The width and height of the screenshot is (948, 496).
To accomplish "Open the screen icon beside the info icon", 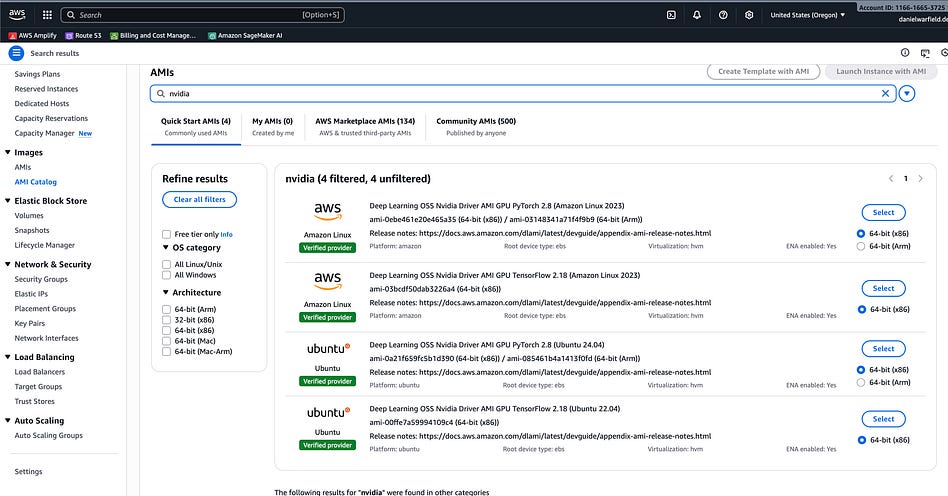I will pos(925,53).
